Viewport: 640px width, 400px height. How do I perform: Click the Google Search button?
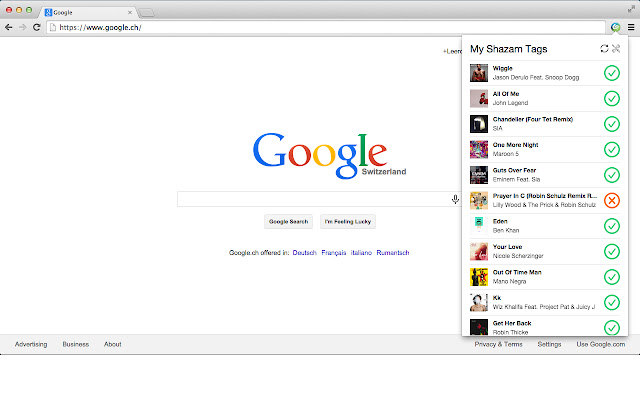click(x=289, y=222)
